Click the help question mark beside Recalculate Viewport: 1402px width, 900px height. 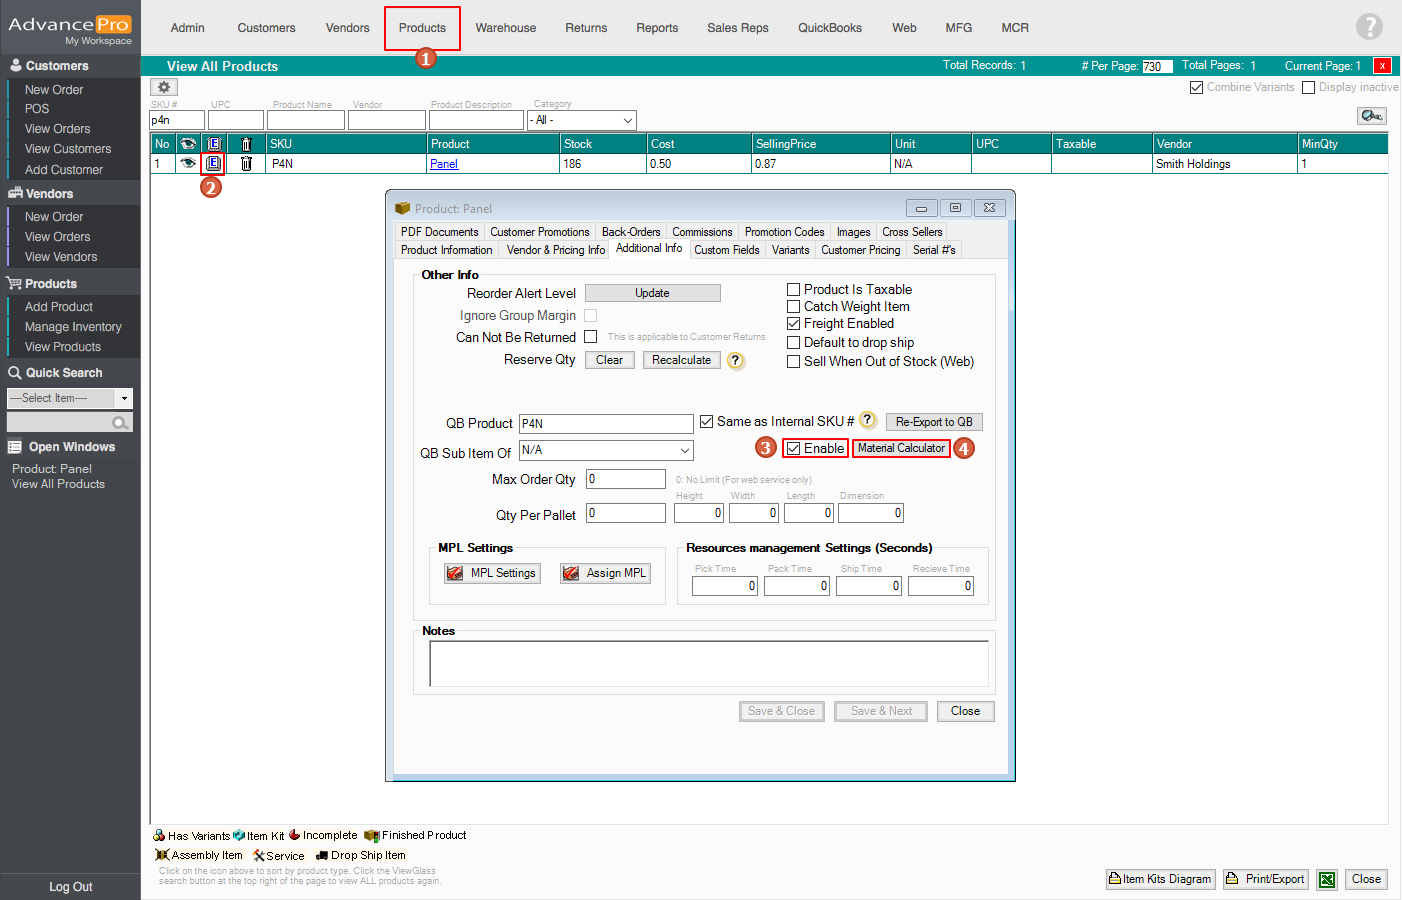736,361
